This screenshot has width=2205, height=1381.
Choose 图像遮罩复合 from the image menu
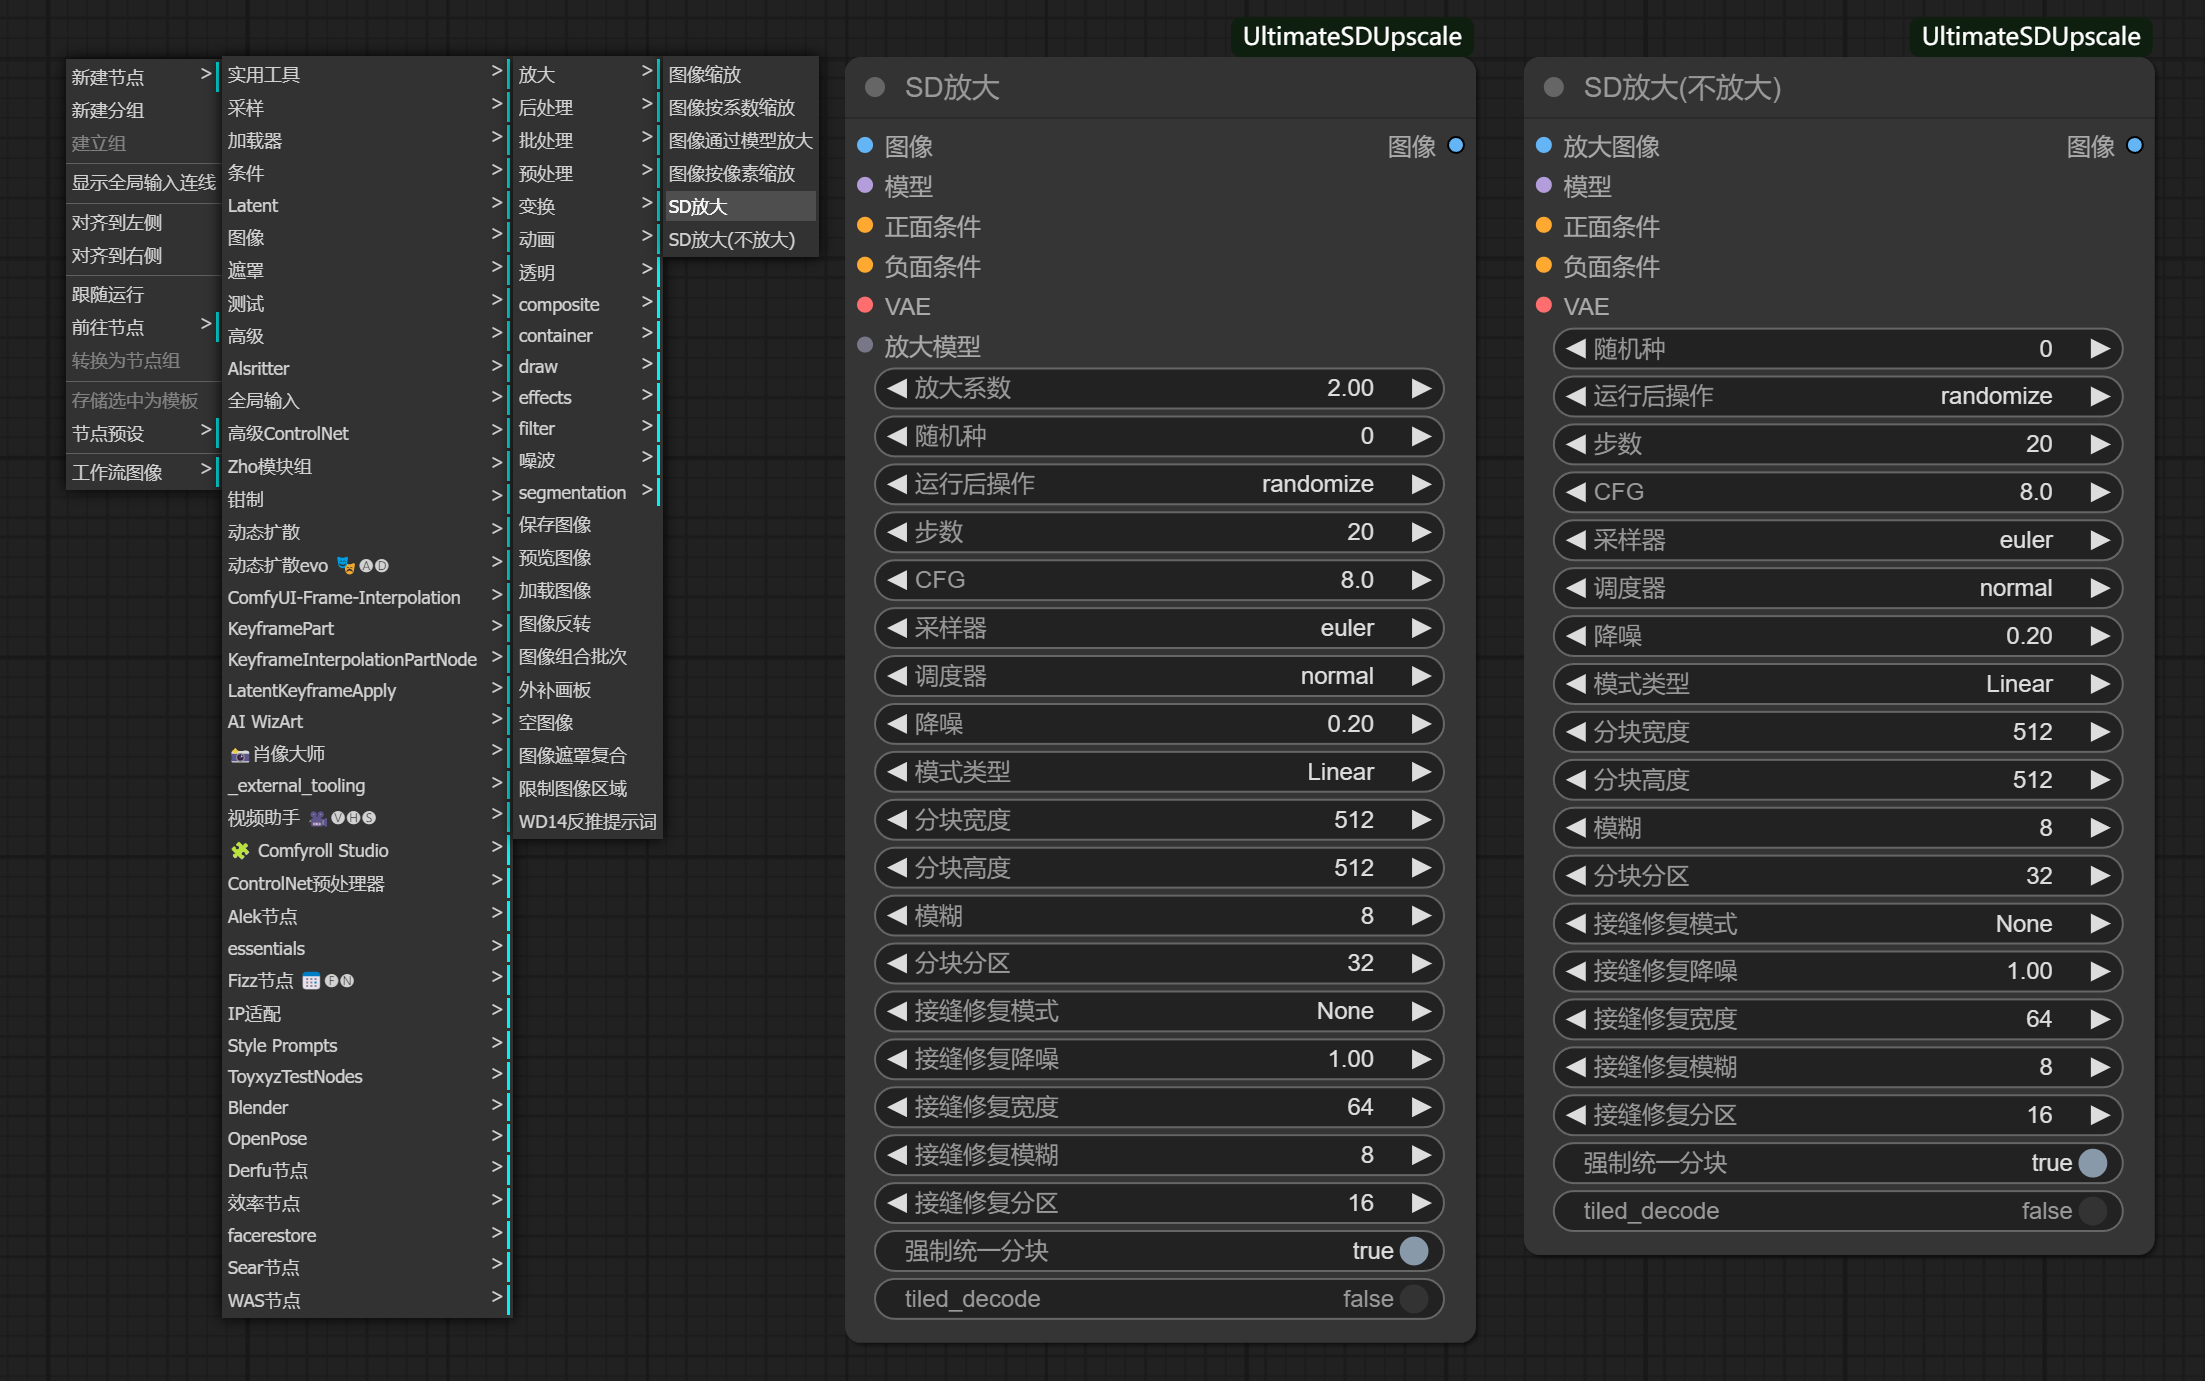tap(585, 756)
